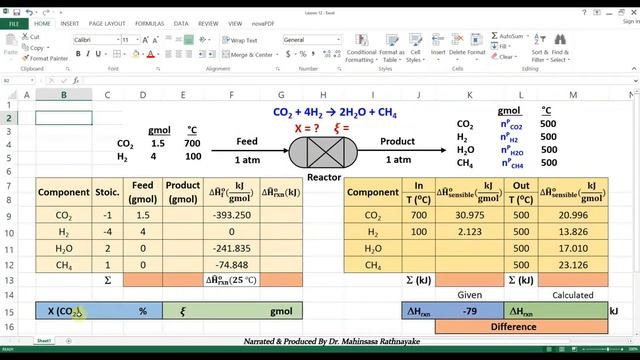Undo the last action
The height and width of the screenshot is (360, 640).
click(29, 13)
